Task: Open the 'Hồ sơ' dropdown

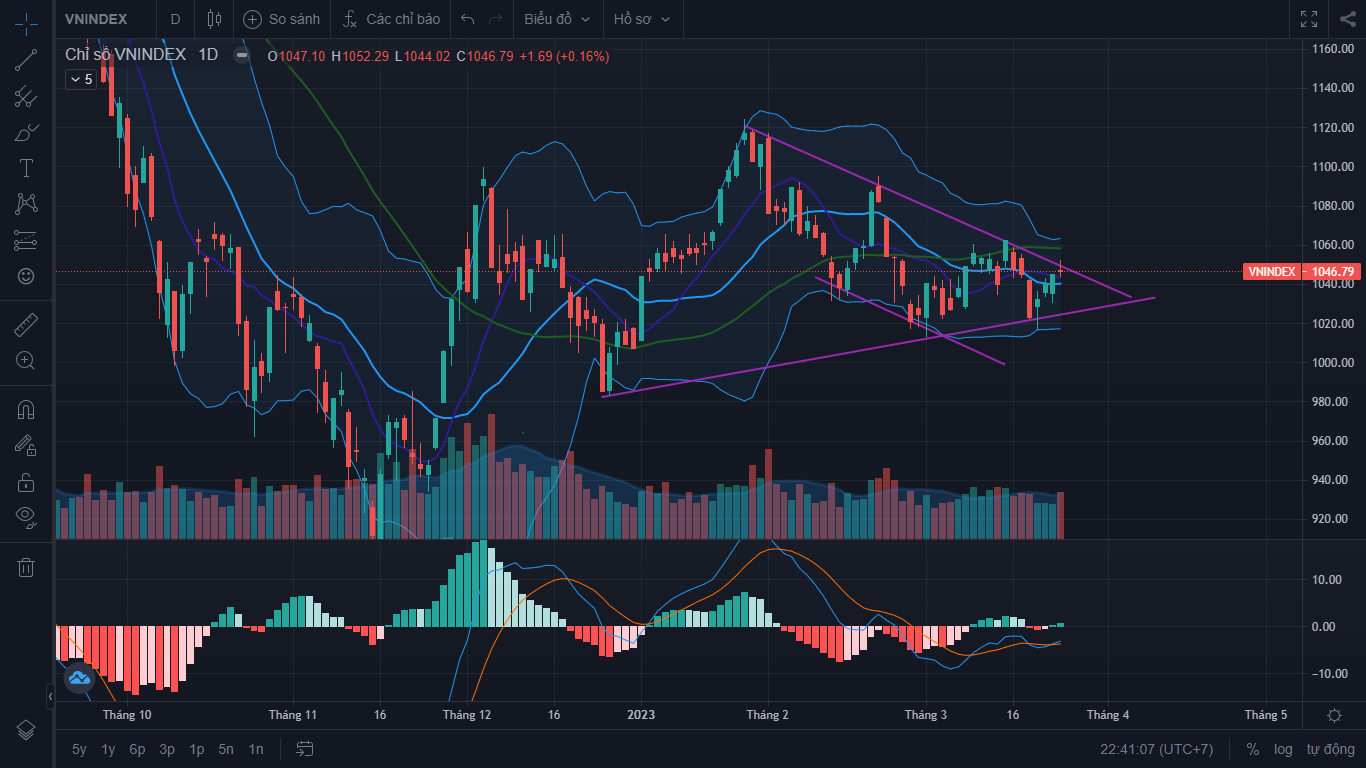Action: click(642, 19)
